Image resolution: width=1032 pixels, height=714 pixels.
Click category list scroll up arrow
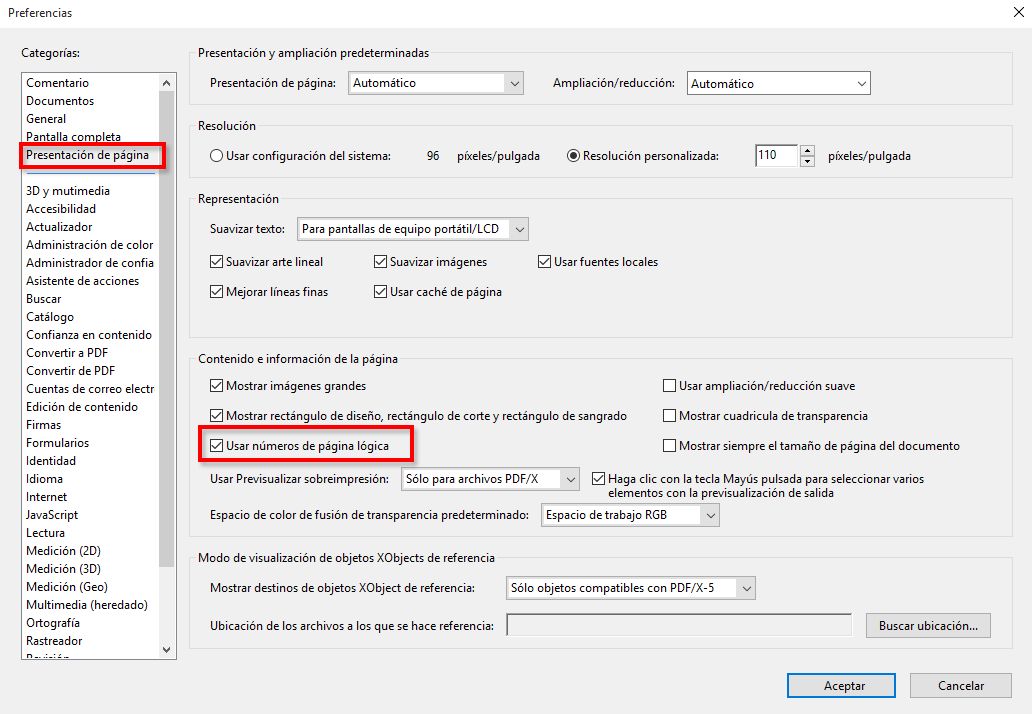(167, 83)
